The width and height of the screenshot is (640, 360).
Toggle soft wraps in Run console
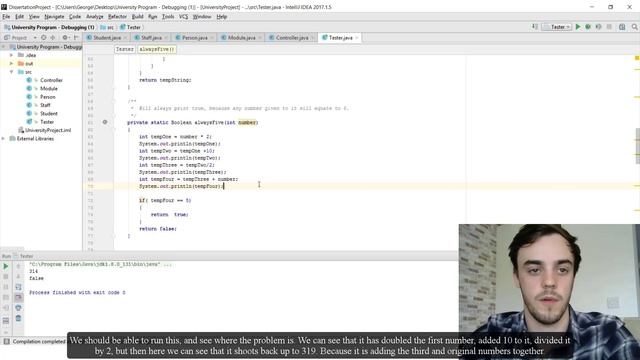18,287
